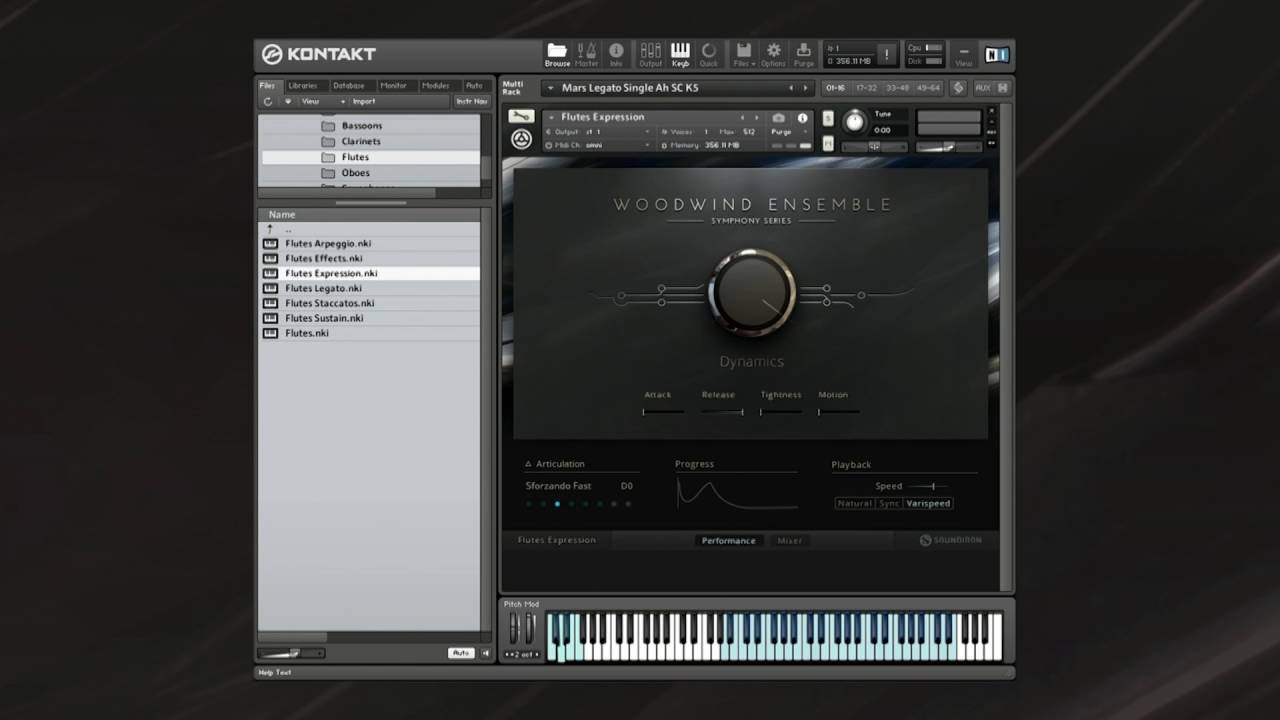Toggle the browser speaker preview icon
The height and width of the screenshot is (720, 1280).
tap(486, 653)
